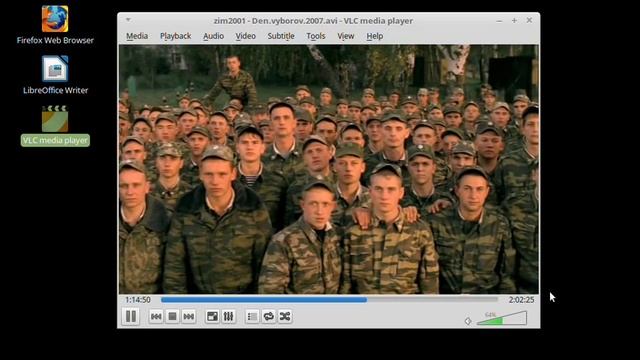Go to previous media track
Image resolution: width=640 pixels, height=360 pixels.
(156, 316)
